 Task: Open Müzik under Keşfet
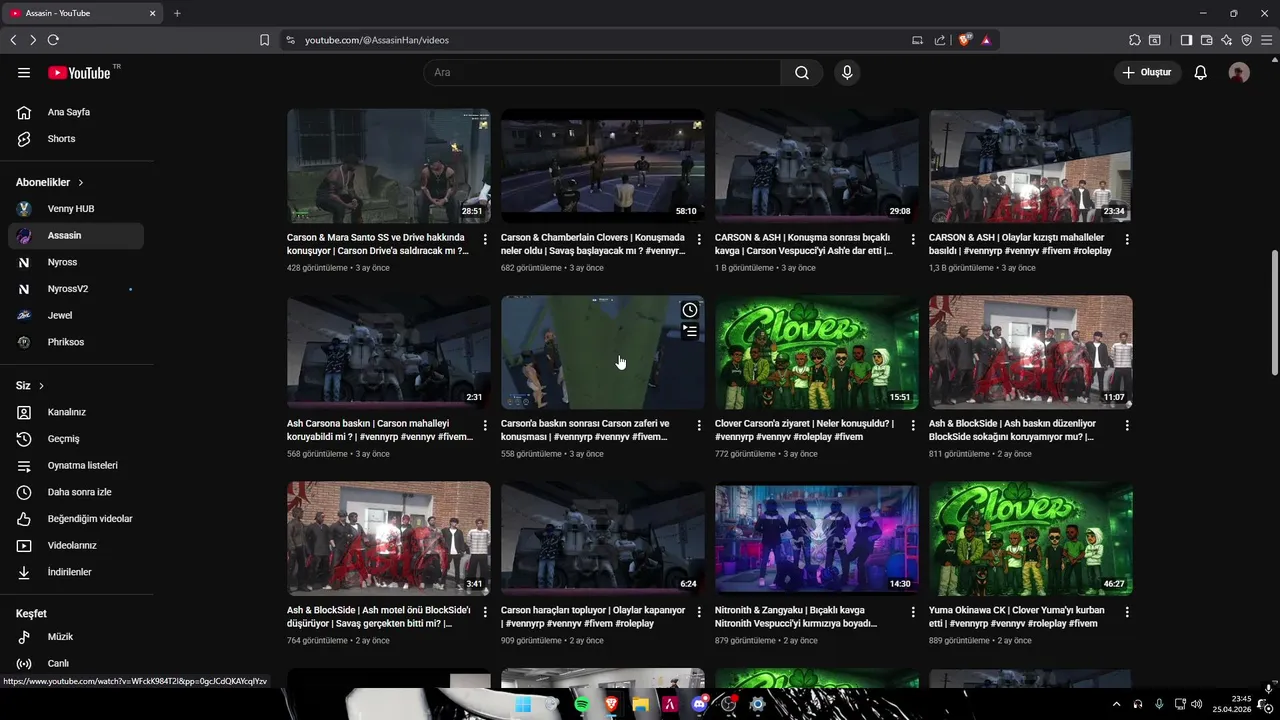(x=76, y=637)
